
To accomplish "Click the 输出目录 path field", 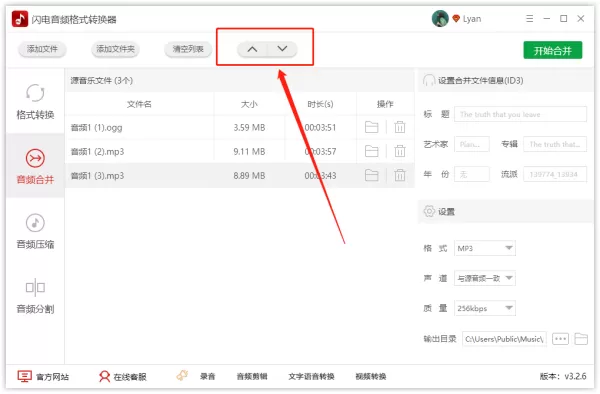I will 504,339.
